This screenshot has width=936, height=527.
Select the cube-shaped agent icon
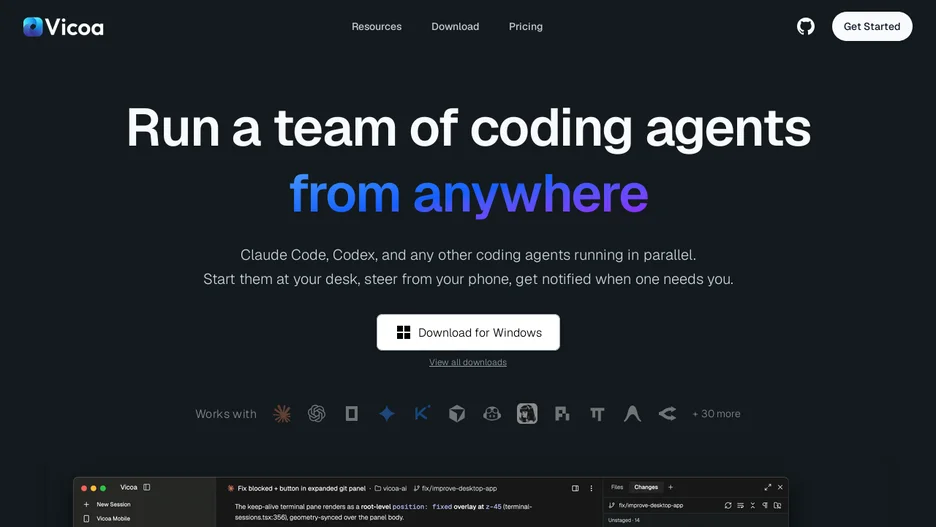457,414
